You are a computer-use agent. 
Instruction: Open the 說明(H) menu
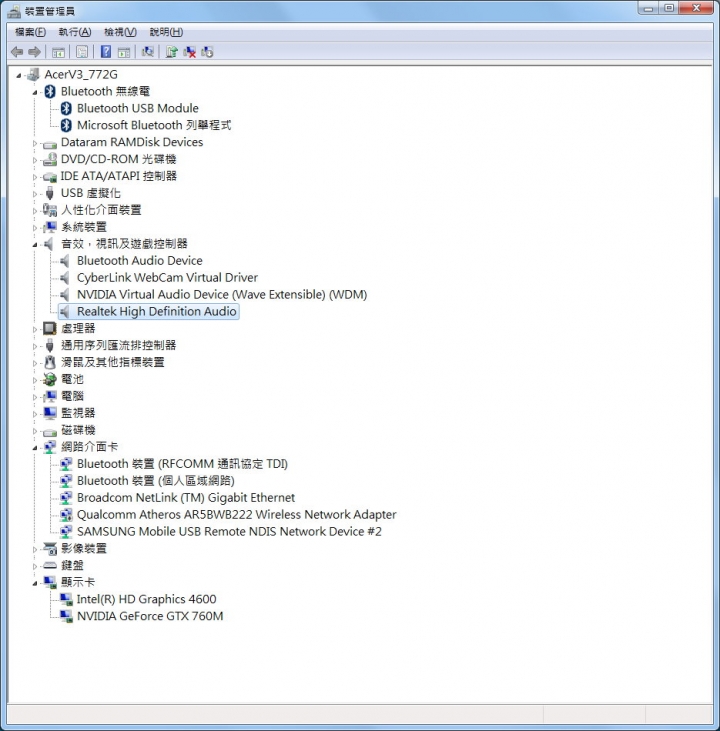tap(166, 32)
